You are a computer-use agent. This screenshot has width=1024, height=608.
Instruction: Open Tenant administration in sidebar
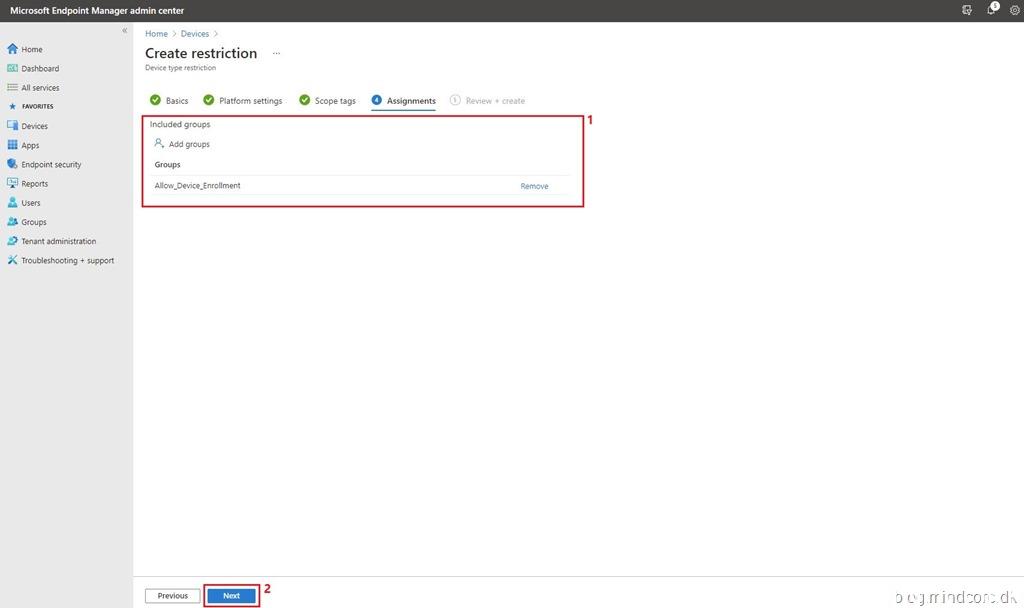58,241
